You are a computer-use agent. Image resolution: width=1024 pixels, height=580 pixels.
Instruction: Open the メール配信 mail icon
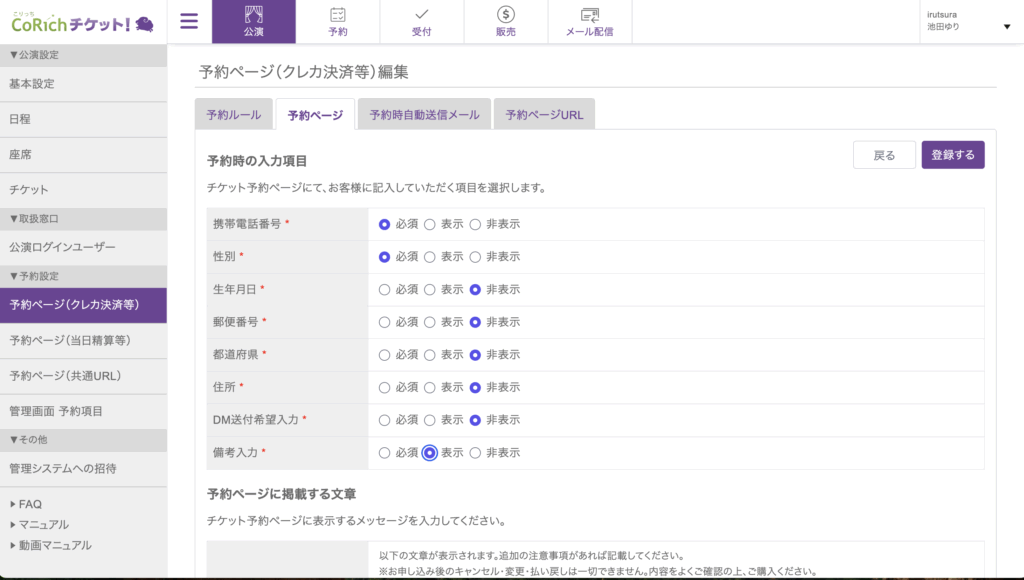[x=589, y=21]
